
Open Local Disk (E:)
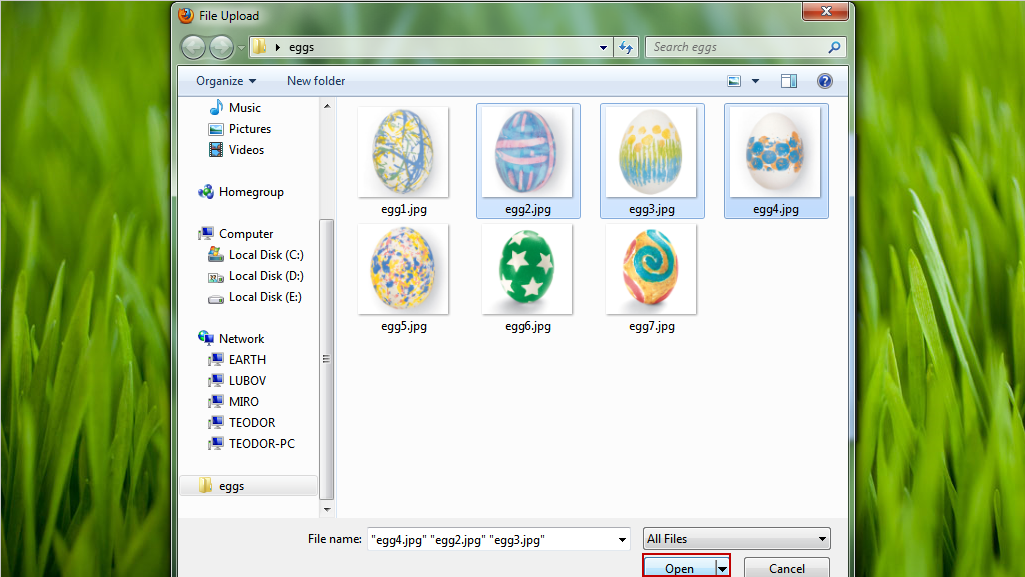(x=255, y=297)
